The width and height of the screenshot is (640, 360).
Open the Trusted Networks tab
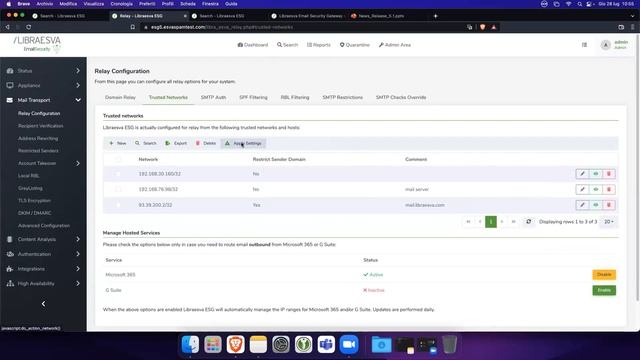pos(168,98)
